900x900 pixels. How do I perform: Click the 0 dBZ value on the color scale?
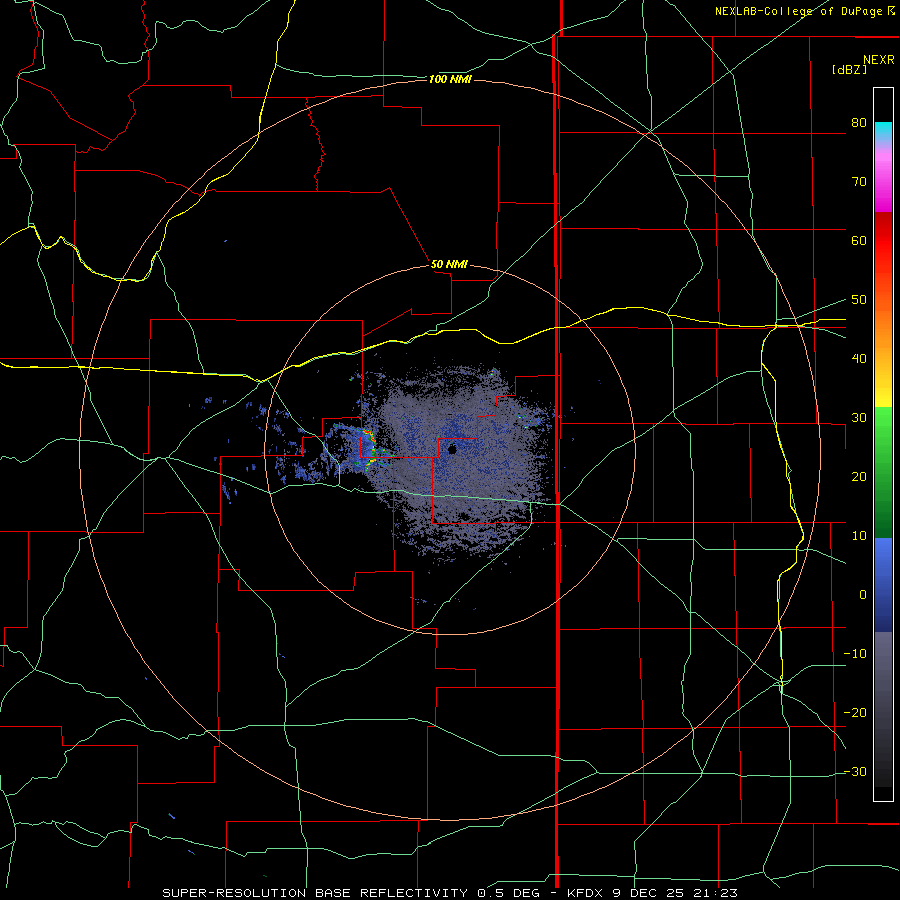click(x=863, y=595)
